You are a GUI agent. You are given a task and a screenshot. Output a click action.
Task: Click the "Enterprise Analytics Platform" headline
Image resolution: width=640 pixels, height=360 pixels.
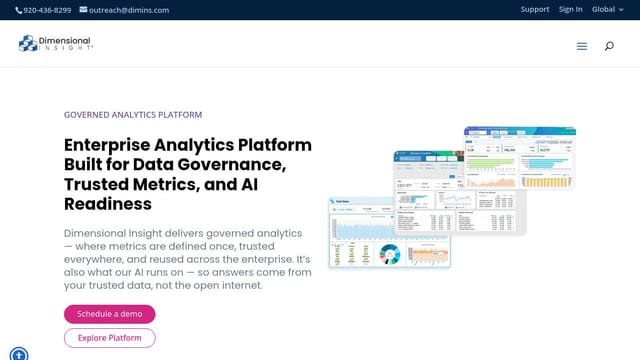188,174
